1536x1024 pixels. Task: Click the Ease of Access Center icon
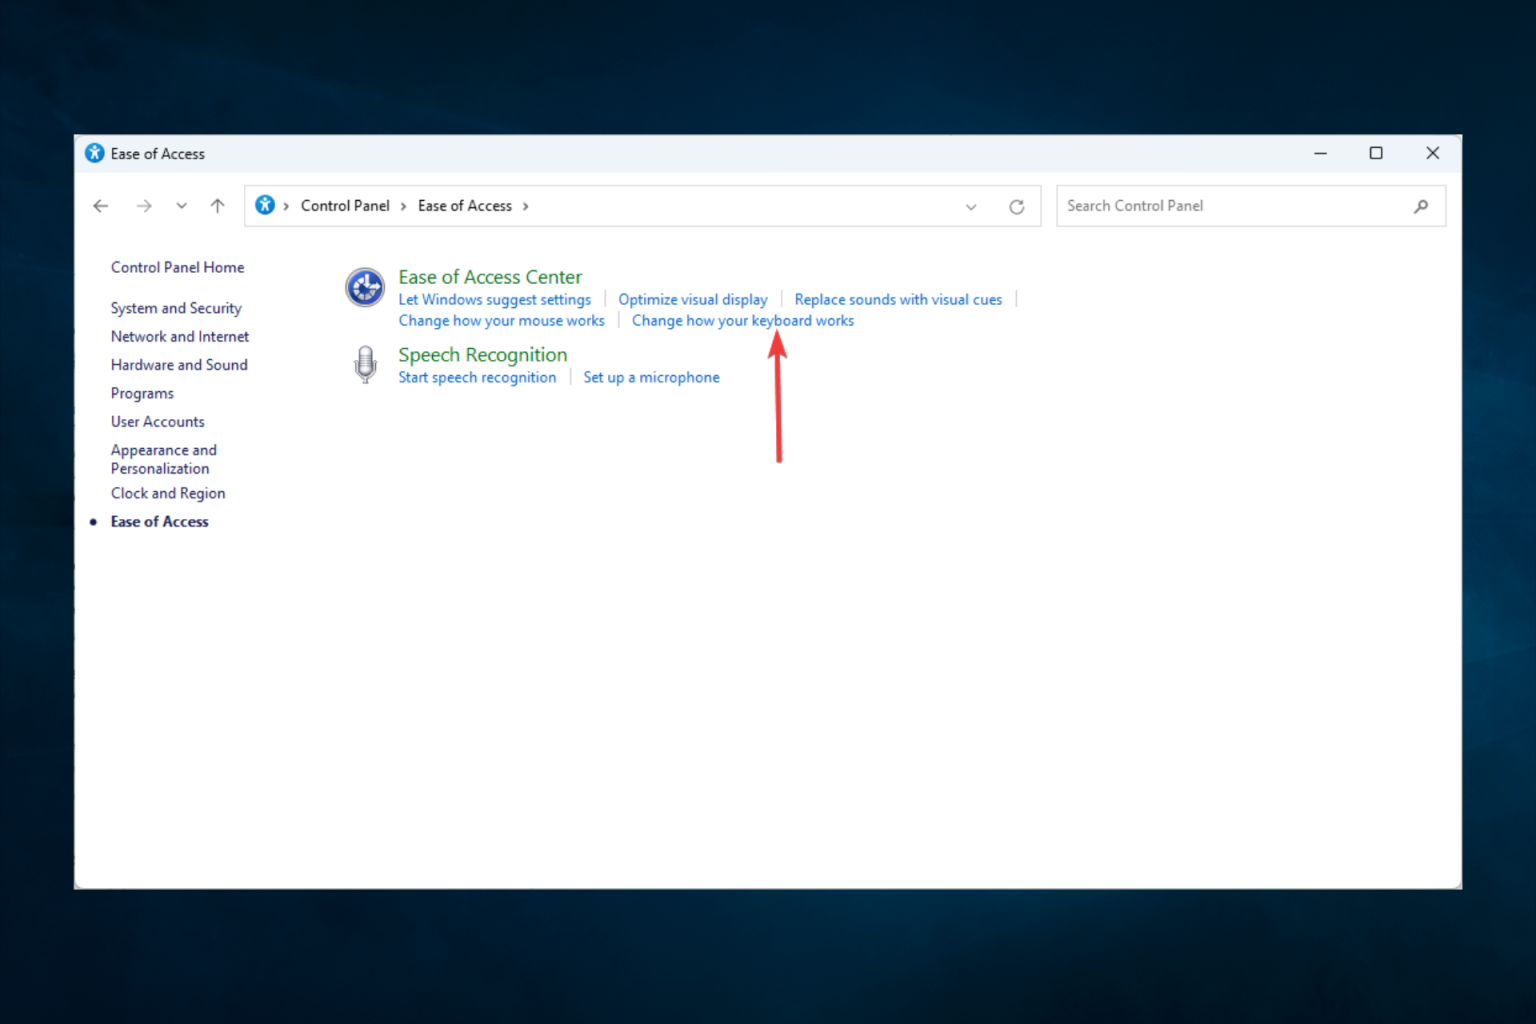(365, 288)
